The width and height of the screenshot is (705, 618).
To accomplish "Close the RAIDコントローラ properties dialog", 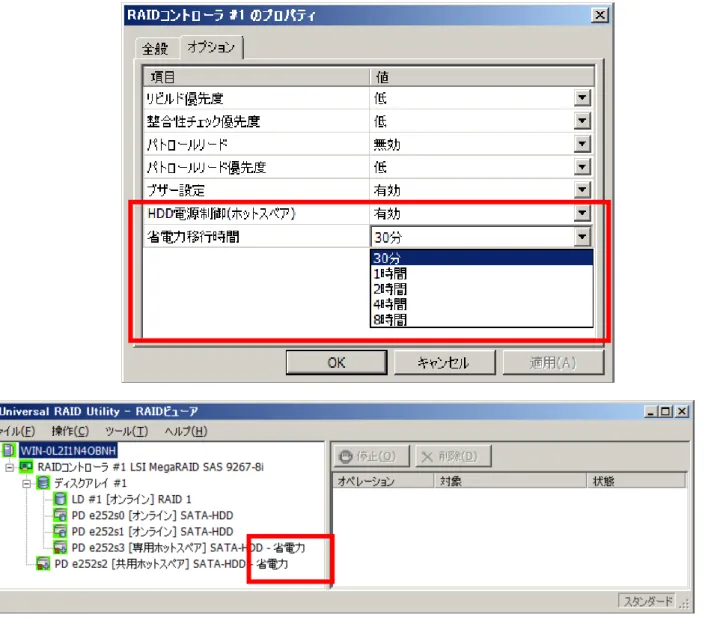I will click(600, 15).
